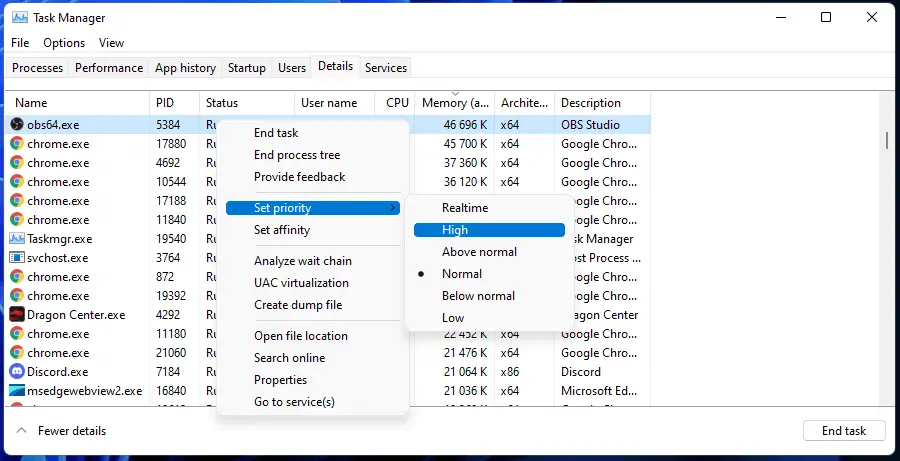This screenshot has width=900, height=461.
Task: Choose Set affinity
Action: 313,230
